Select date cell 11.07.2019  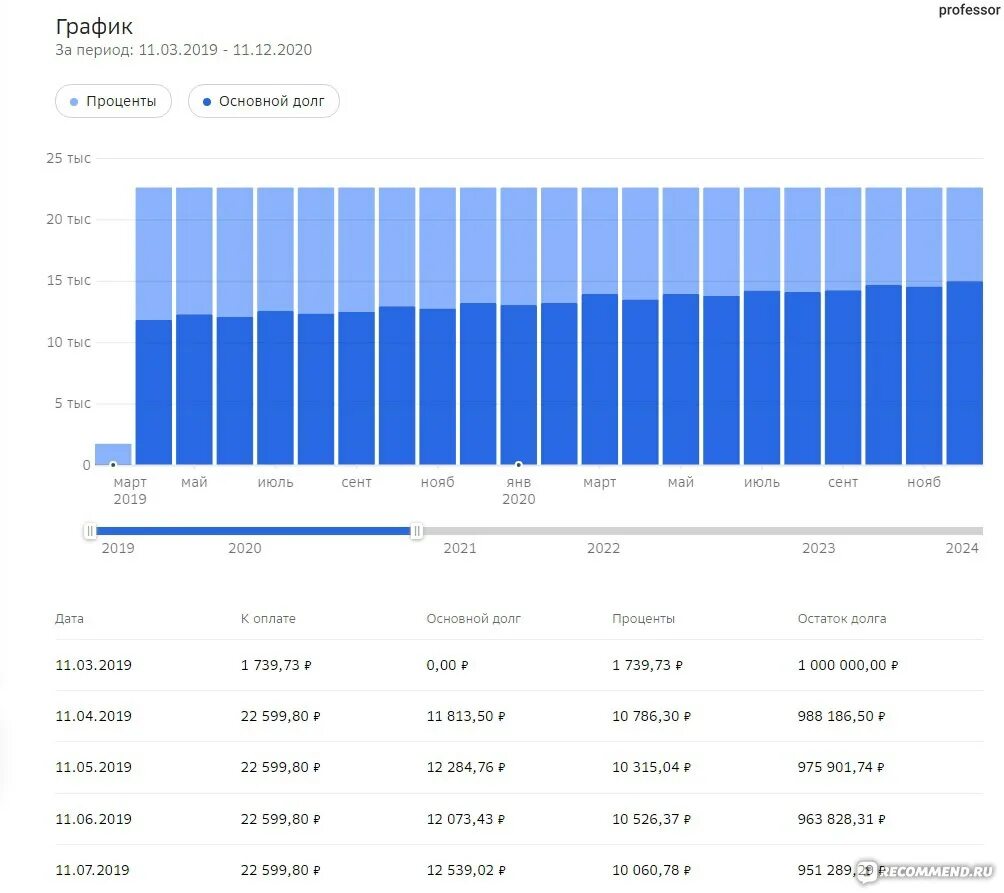point(93,870)
